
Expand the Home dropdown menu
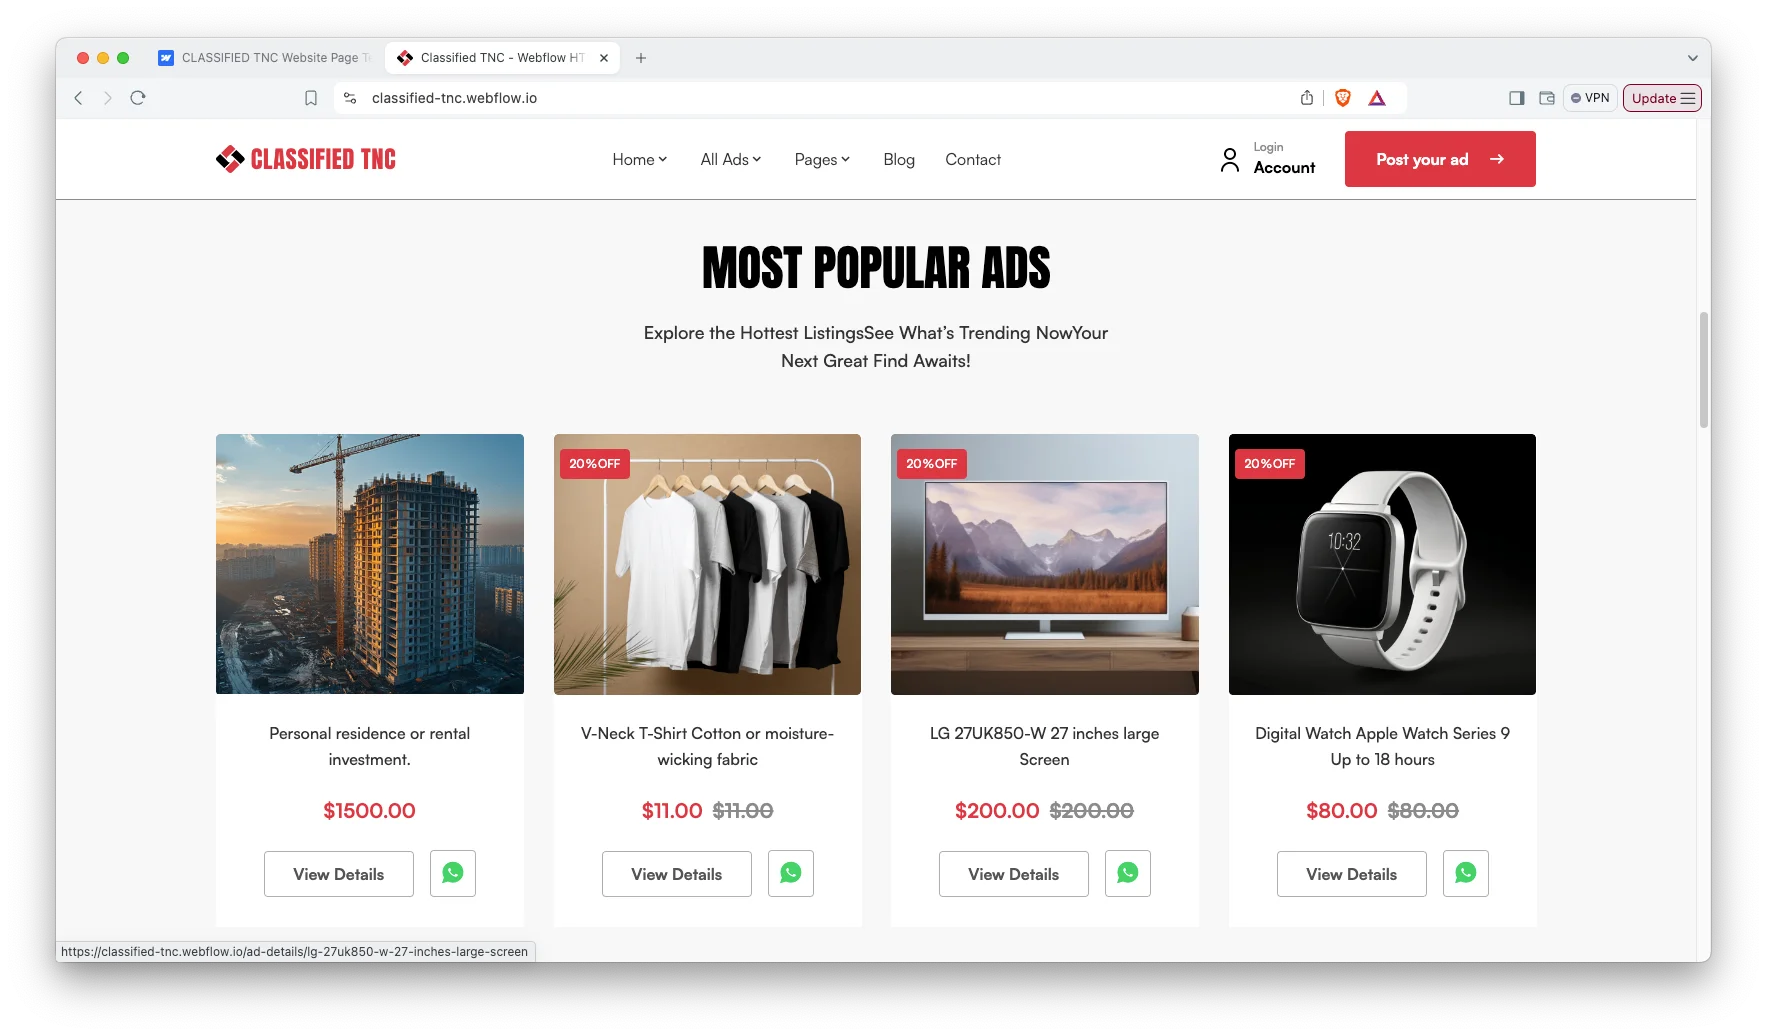640,160
